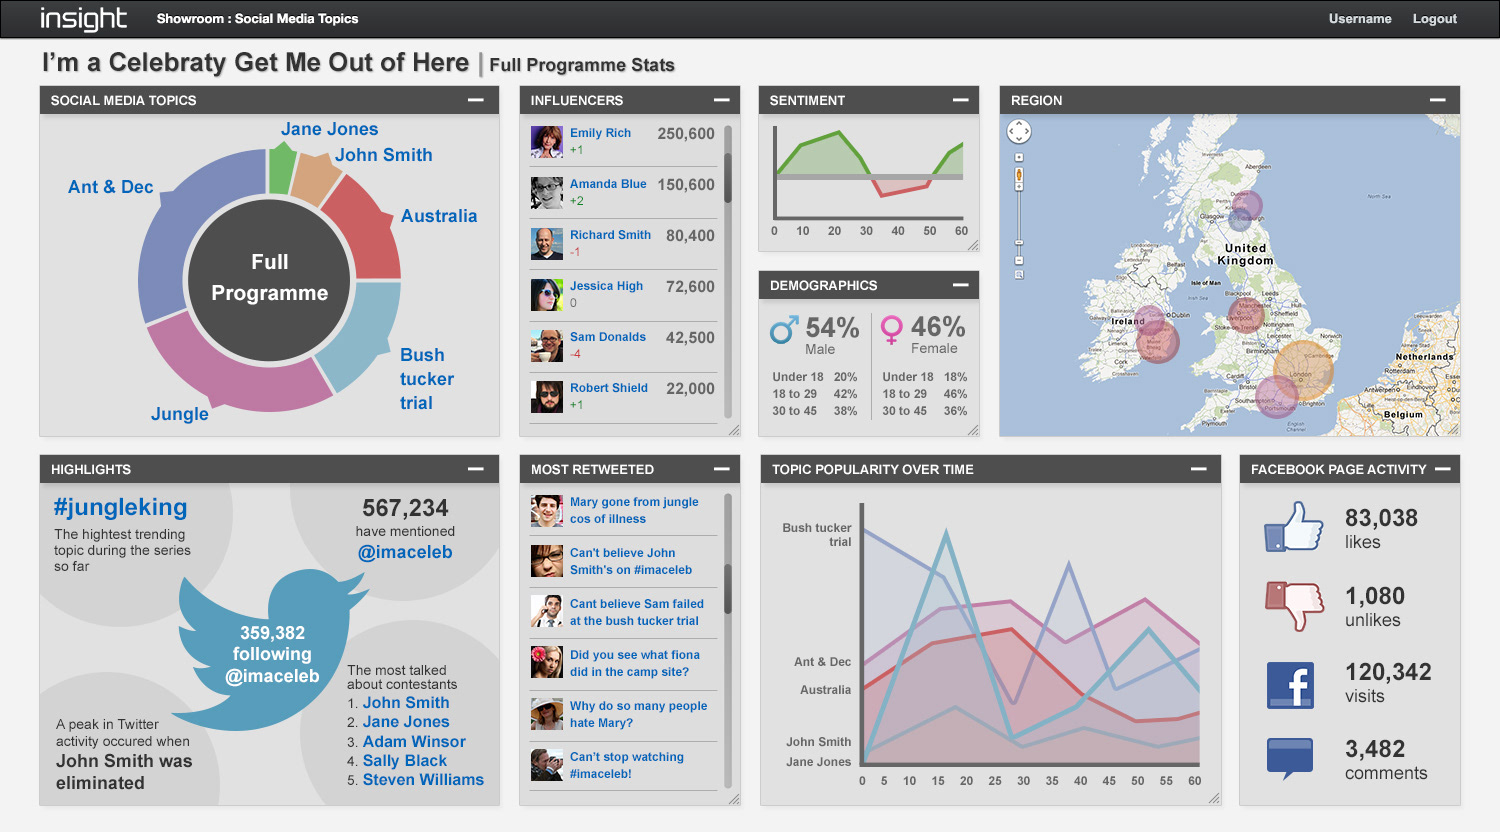Click the blue comments speech bubble icon
This screenshot has height=832, width=1500.
pos(1289,758)
